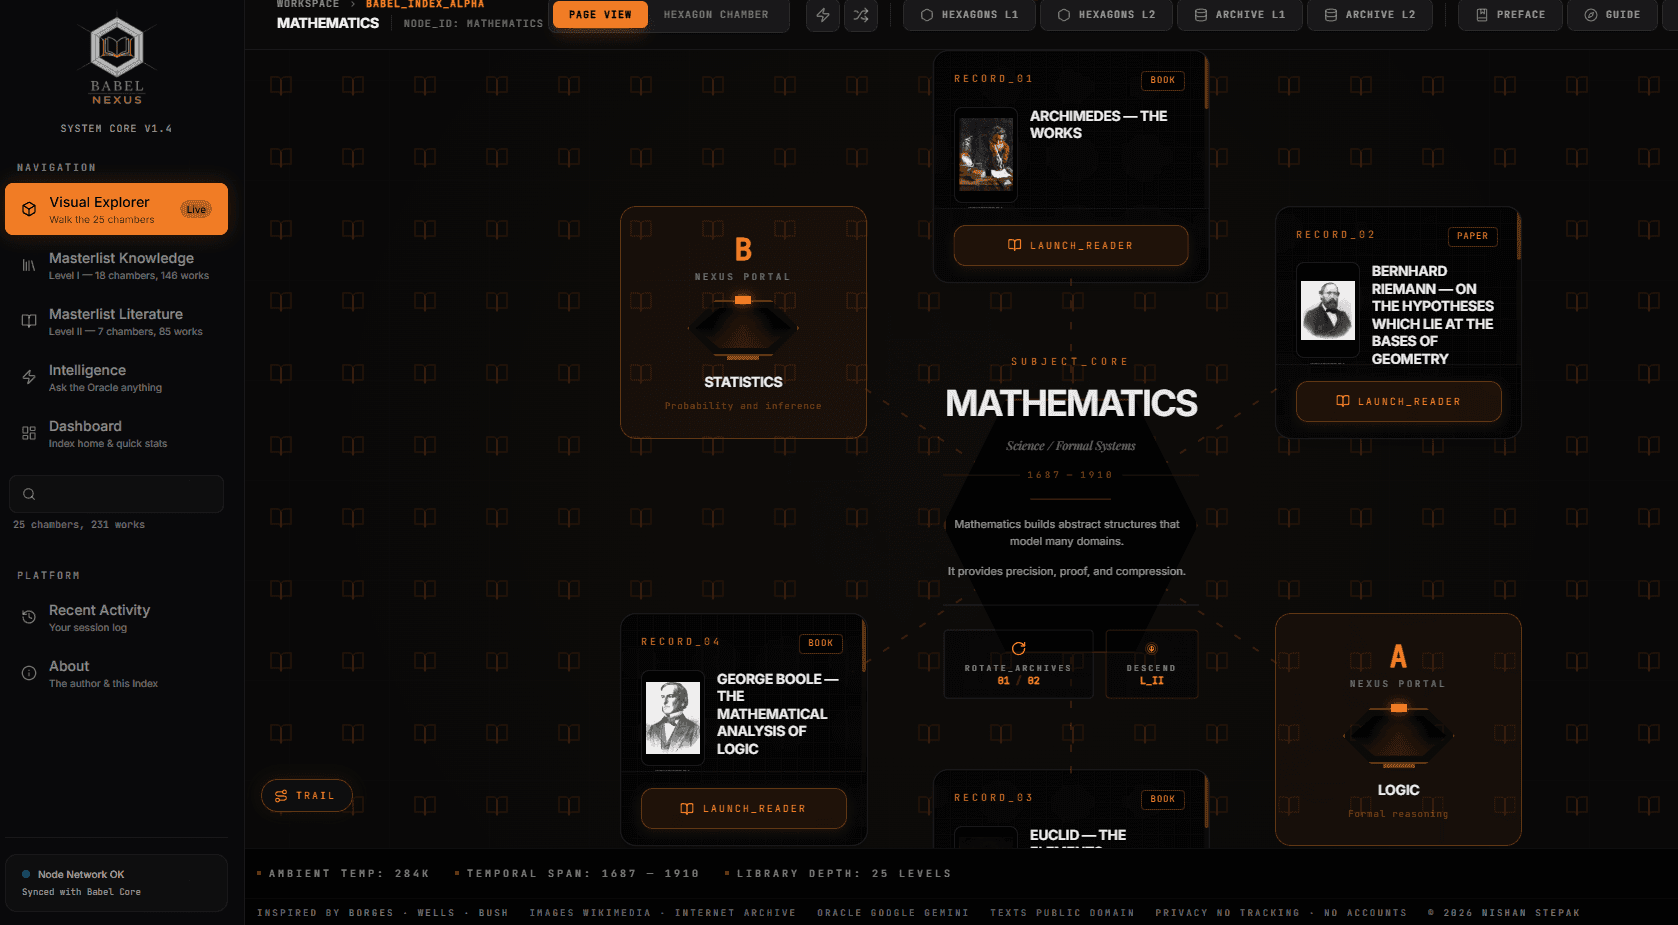Open Masterlist Literature Level II
This screenshot has width=1678, height=925.
click(116, 322)
